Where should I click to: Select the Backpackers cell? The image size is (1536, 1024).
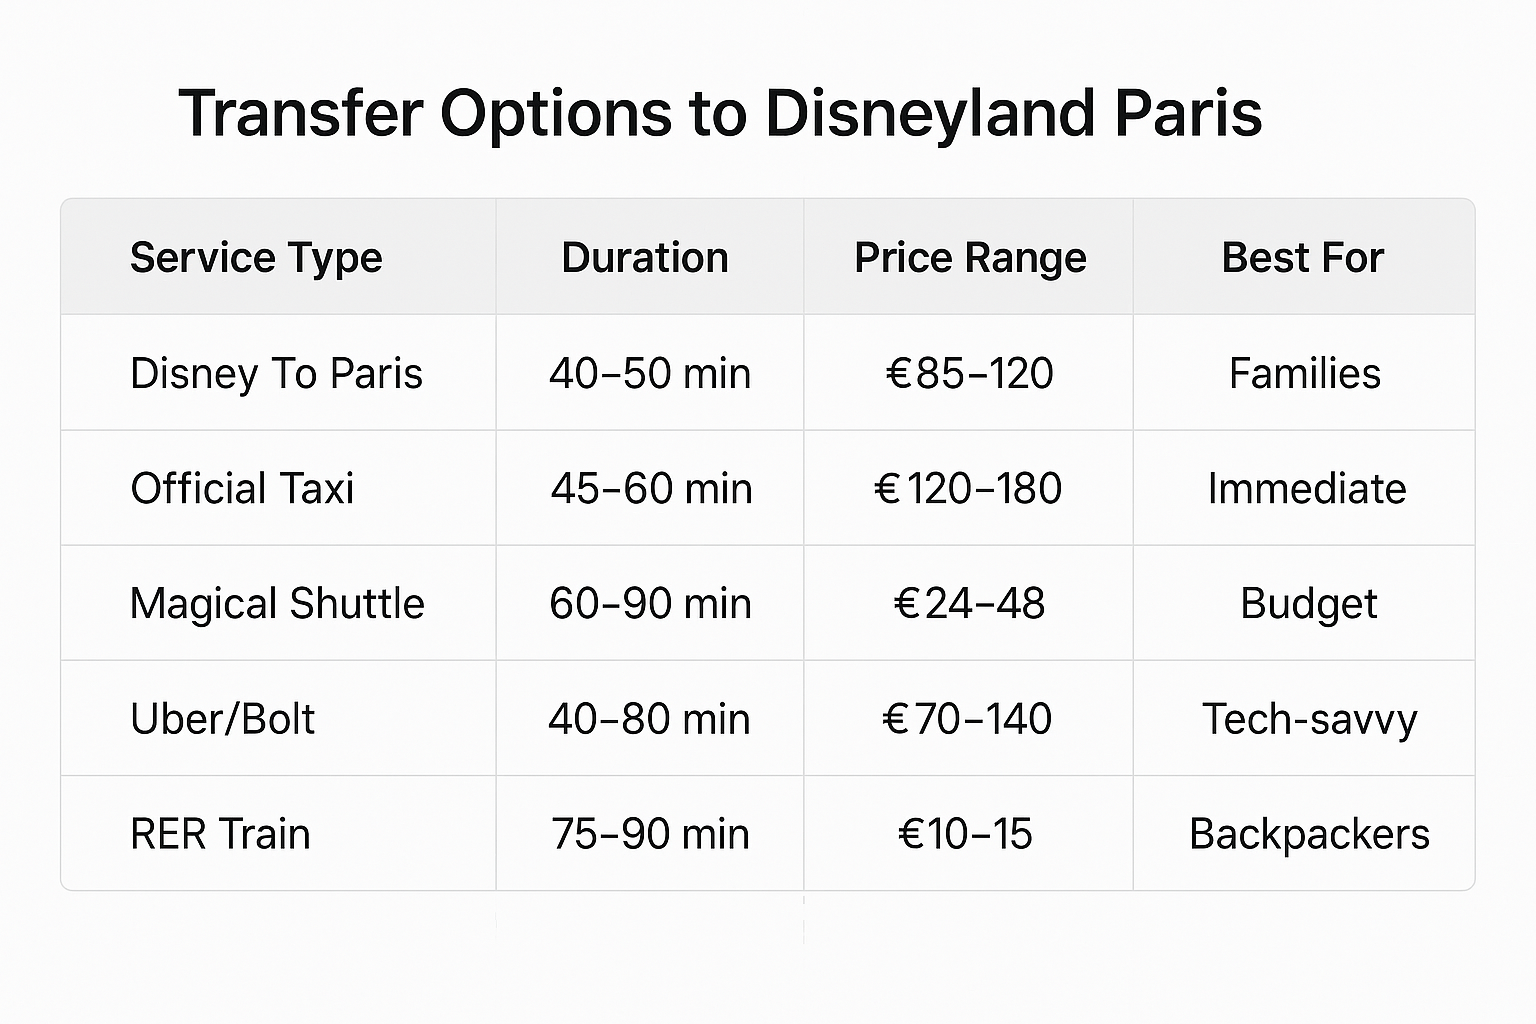coord(1309,834)
